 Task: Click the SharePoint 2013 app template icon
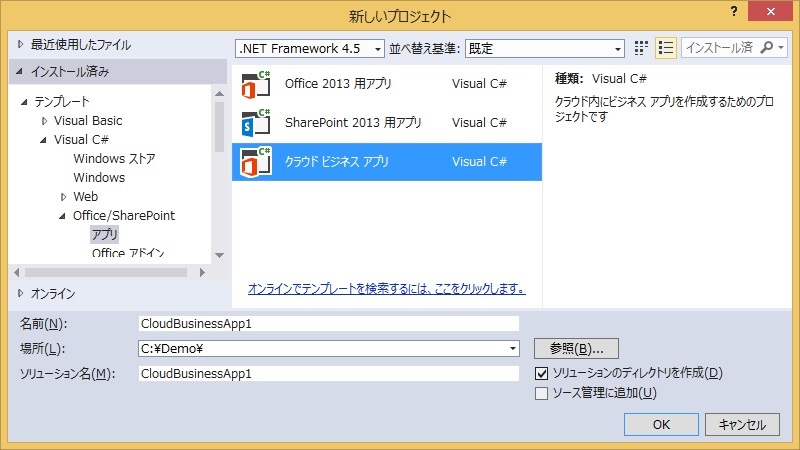point(256,123)
